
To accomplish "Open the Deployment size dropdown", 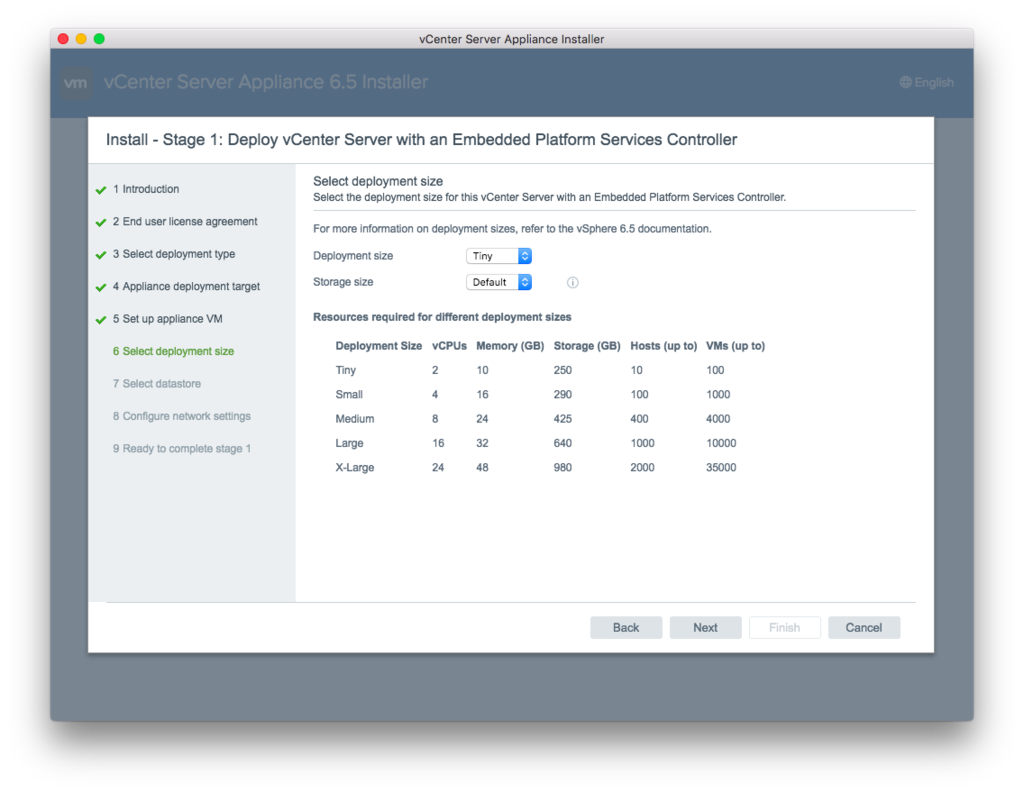I will point(499,256).
